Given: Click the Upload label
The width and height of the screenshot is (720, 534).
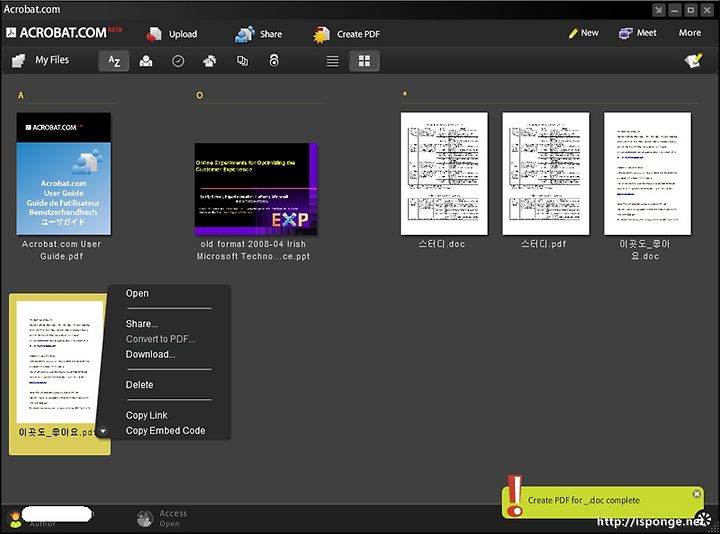Looking at the screenshot, I should click(x=183, y=34).
